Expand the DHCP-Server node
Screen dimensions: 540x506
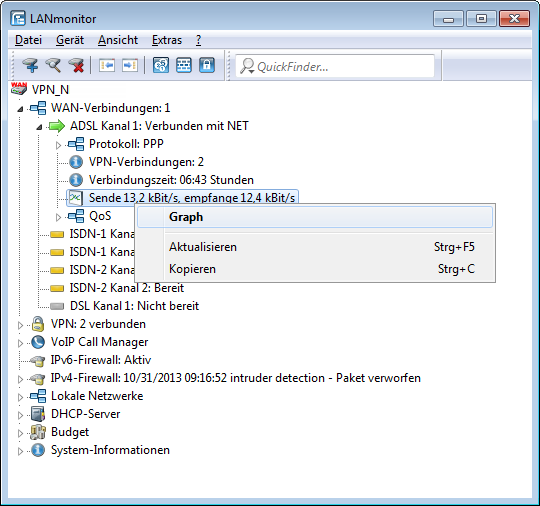[20, 415]
